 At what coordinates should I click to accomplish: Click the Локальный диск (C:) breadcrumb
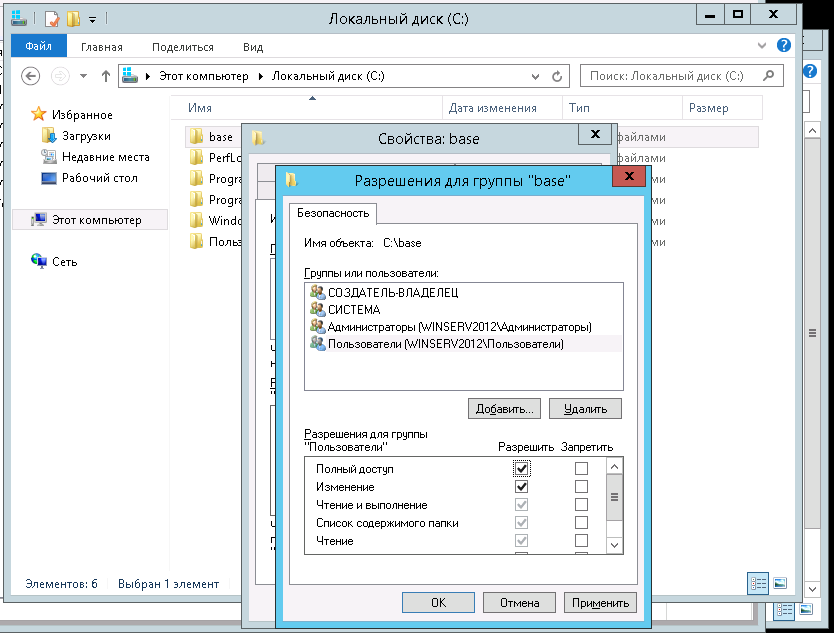pyautogui.click(x=328, y=76)
